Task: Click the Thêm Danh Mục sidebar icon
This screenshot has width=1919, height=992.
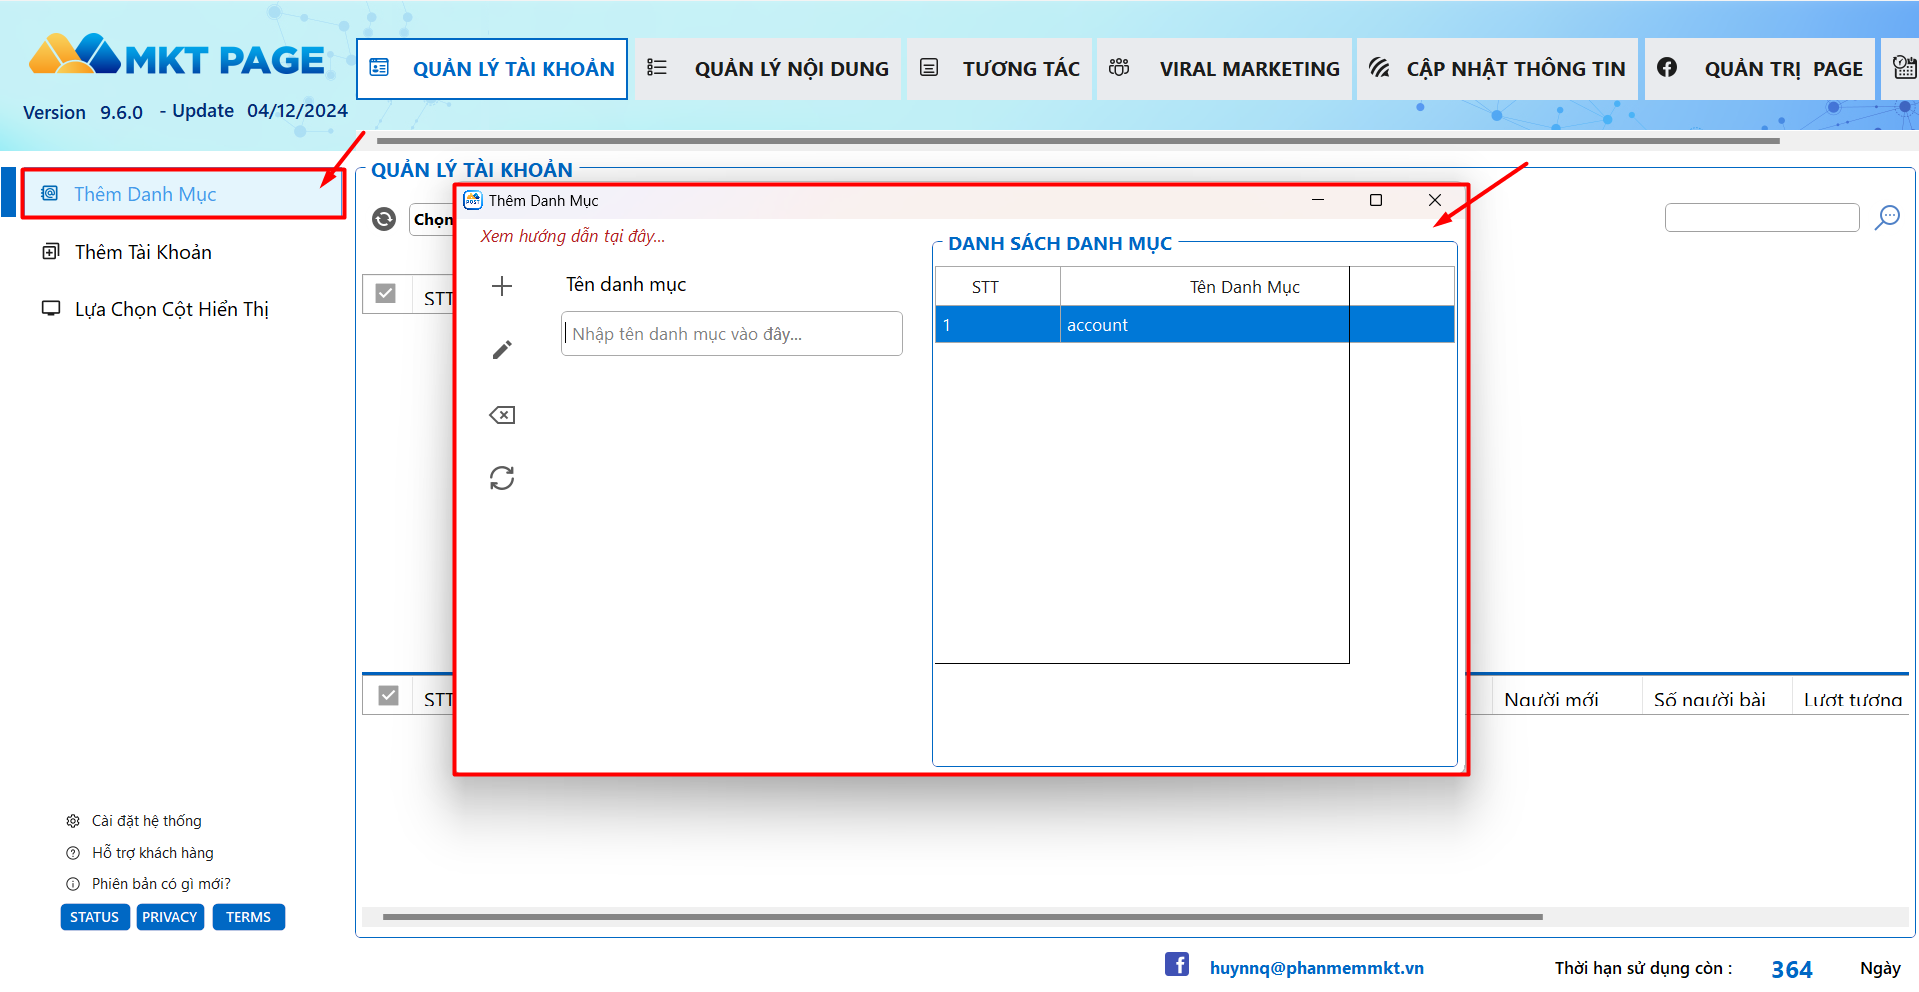Action: pos(49,193)
